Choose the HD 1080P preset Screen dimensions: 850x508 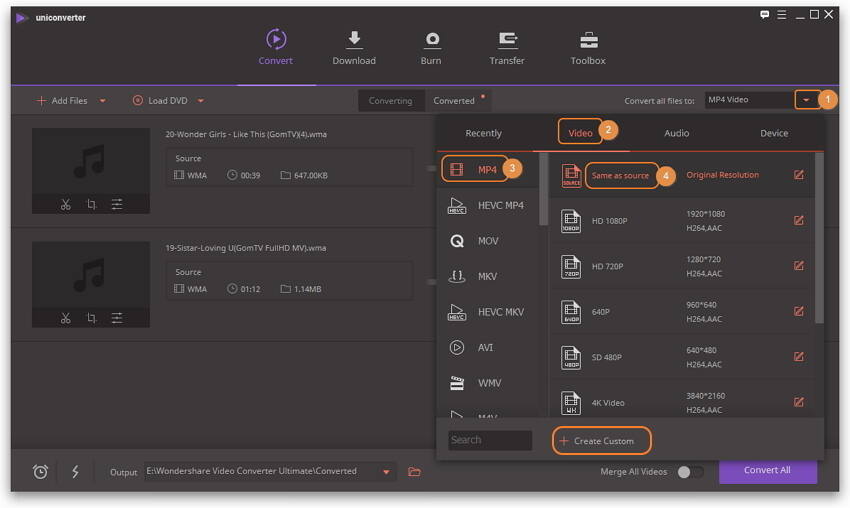[x=680, y=221]
